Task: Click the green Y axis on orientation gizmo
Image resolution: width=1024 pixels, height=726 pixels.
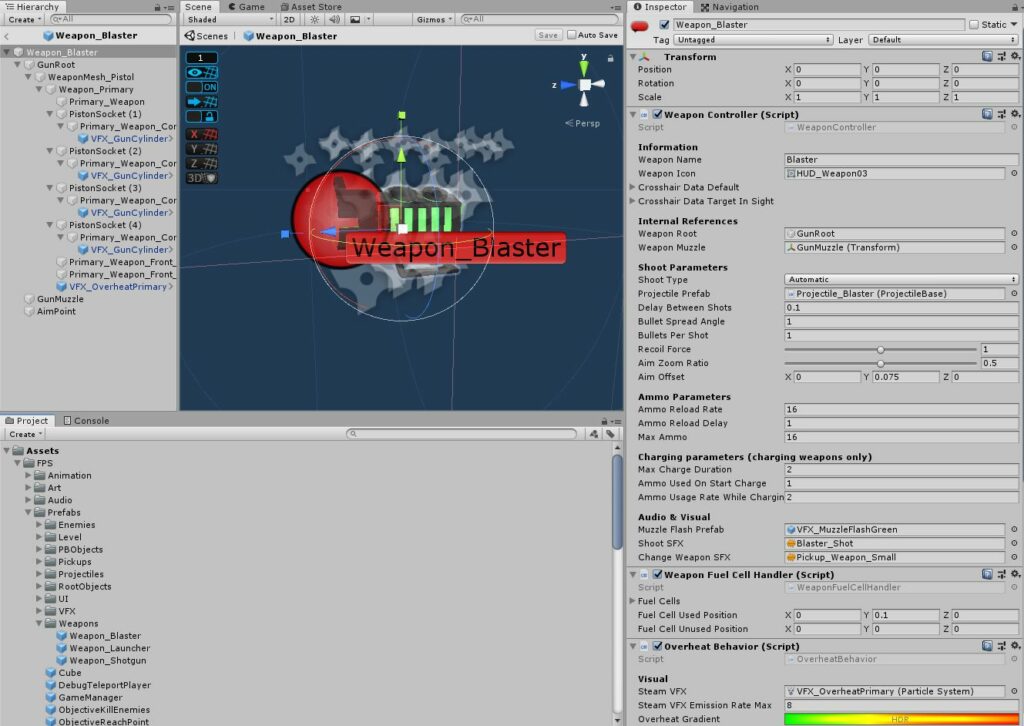Action: pos(584,67)
